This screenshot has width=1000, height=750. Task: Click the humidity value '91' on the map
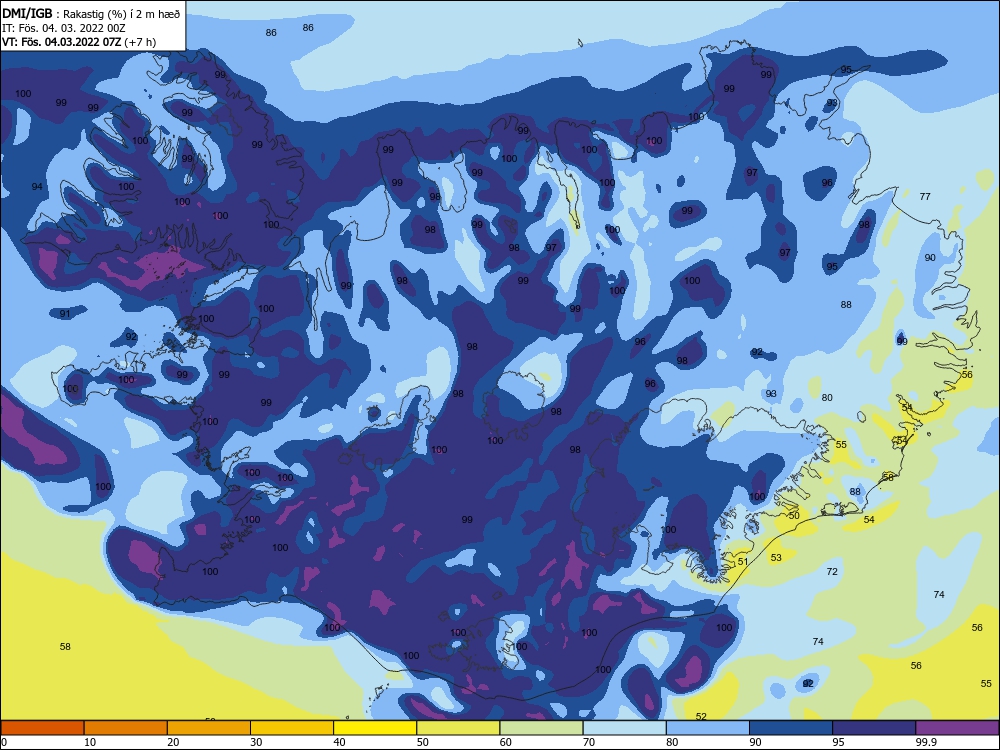tap(64, 314)
